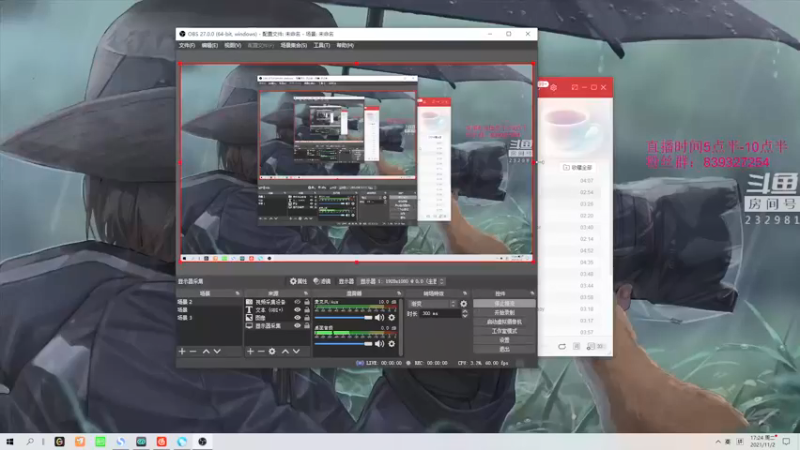The width and height of the screenshot is (800, 450).
Task: Open the 编辑(E) menu
Action: coord(210,45)
